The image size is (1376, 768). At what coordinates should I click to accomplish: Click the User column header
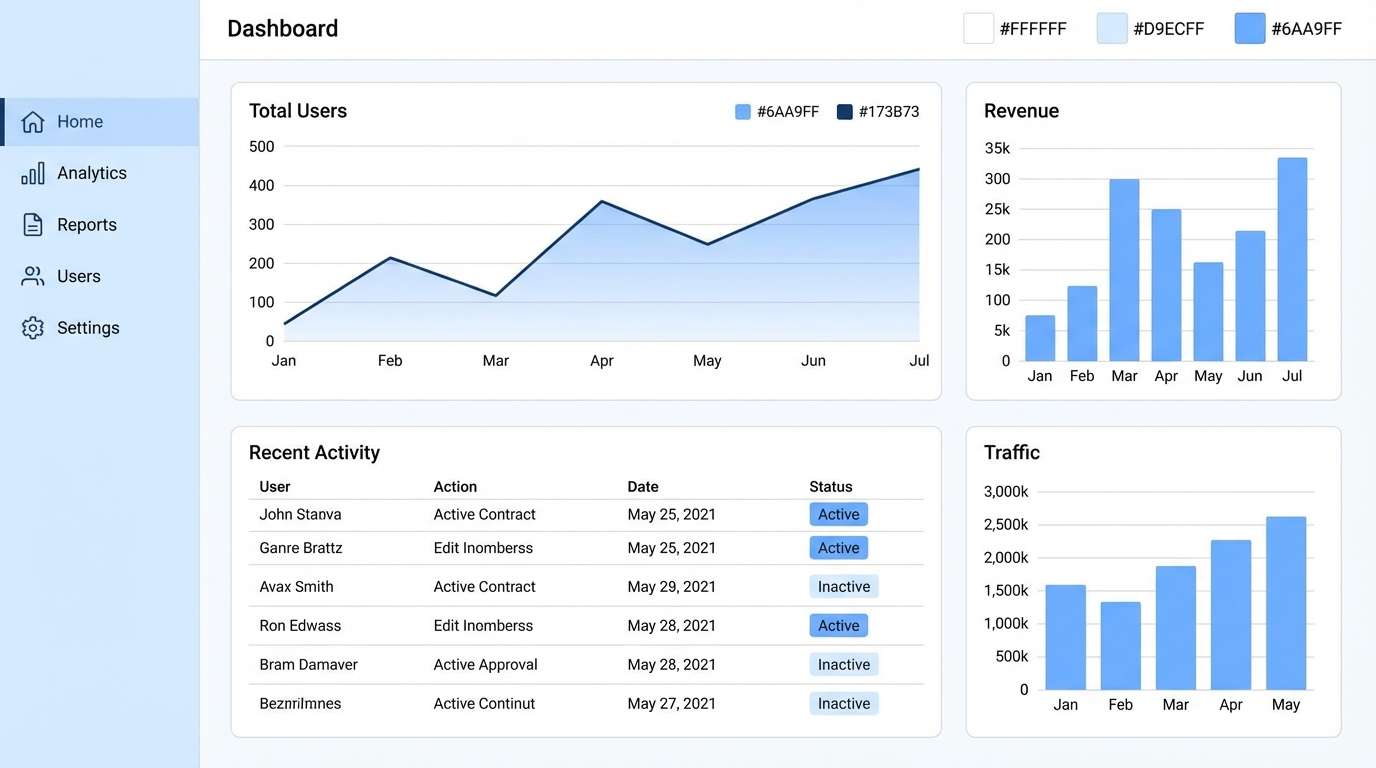[x=274, y=487]
